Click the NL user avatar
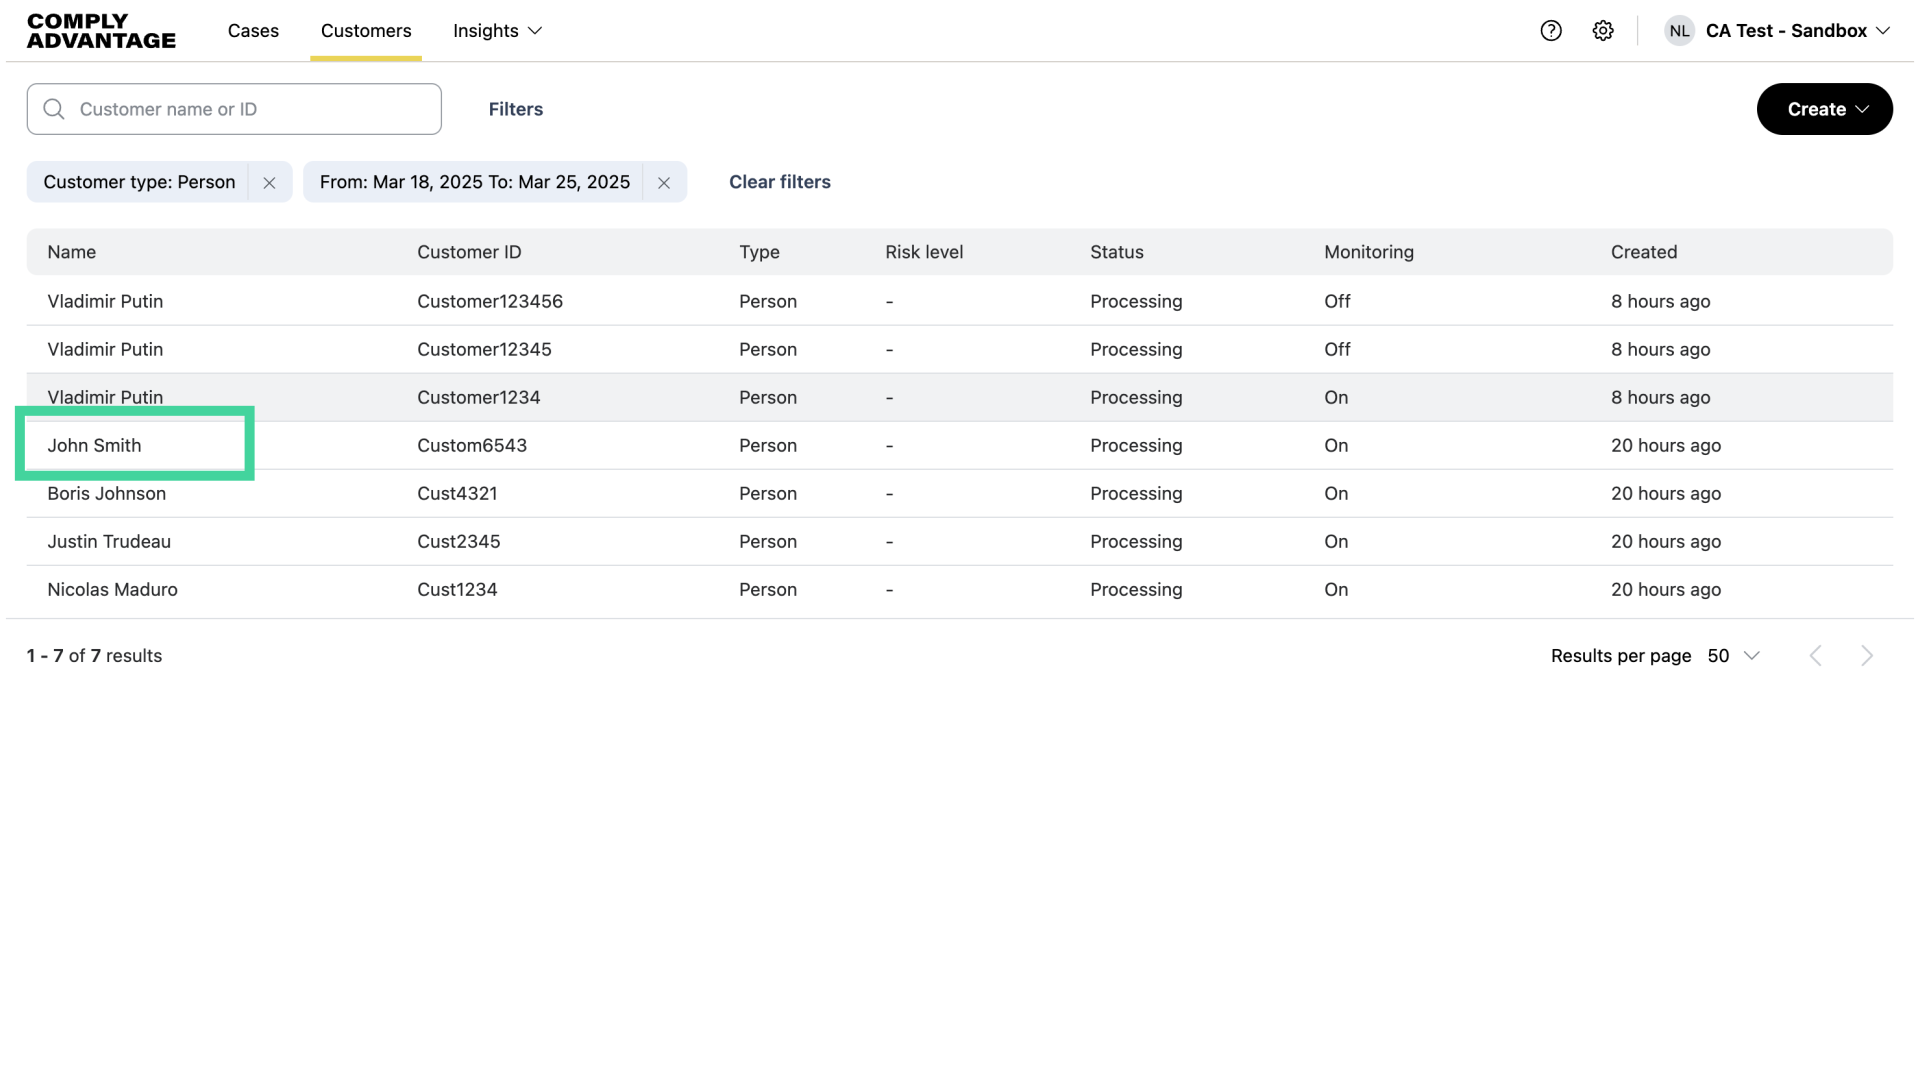Image resolution: width=1920 pixels, height=1080 pixels. (x=1679, y=31)
